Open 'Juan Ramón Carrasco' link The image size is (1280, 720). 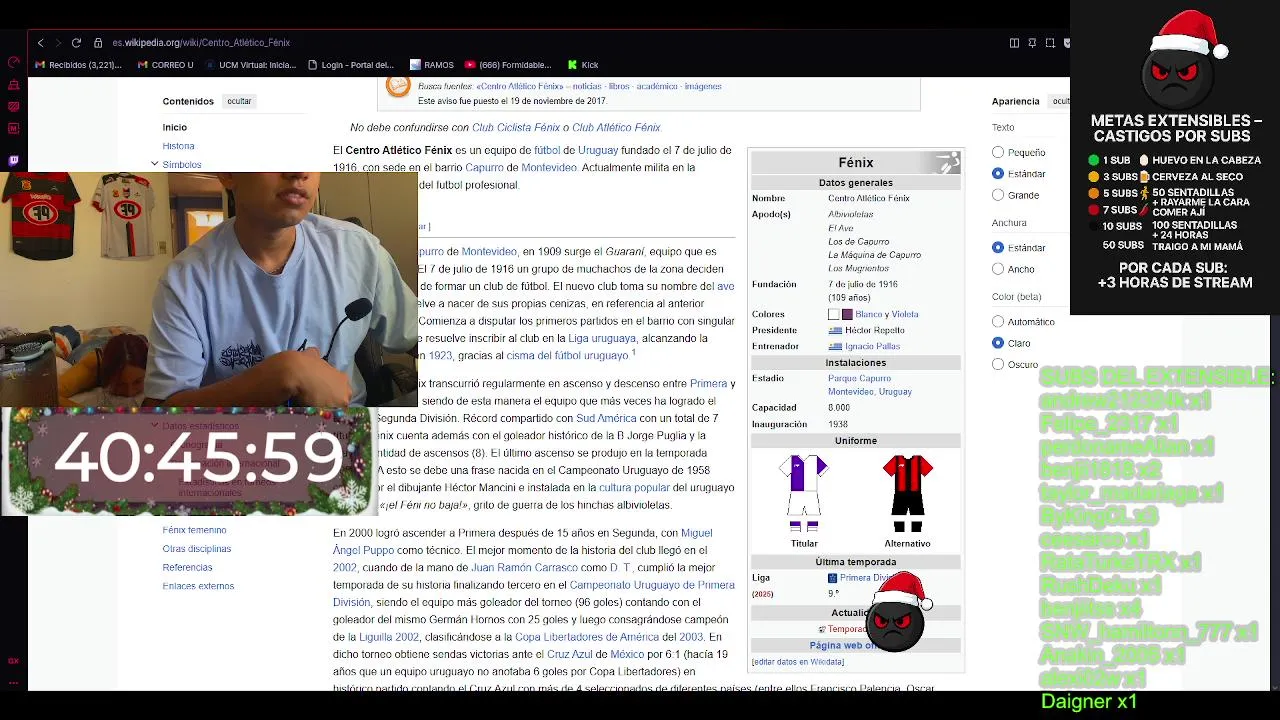coord(524,568)
